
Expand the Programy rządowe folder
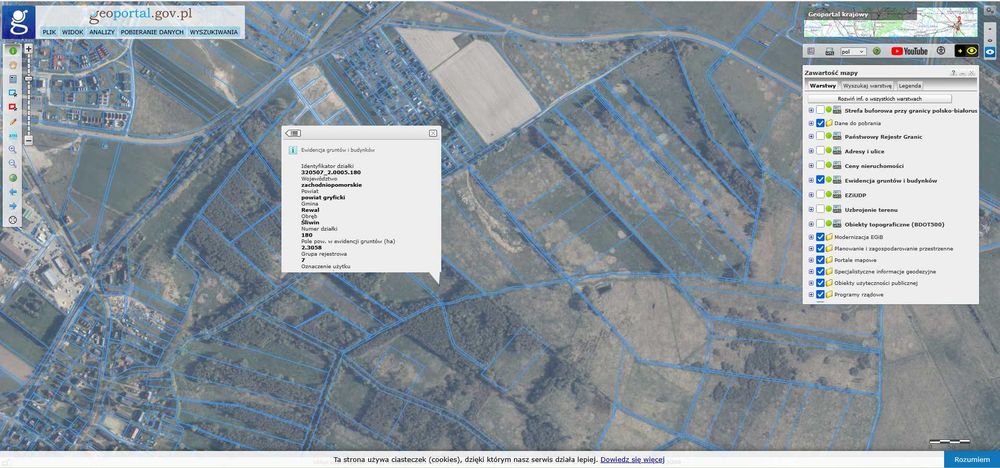point(811,295)
